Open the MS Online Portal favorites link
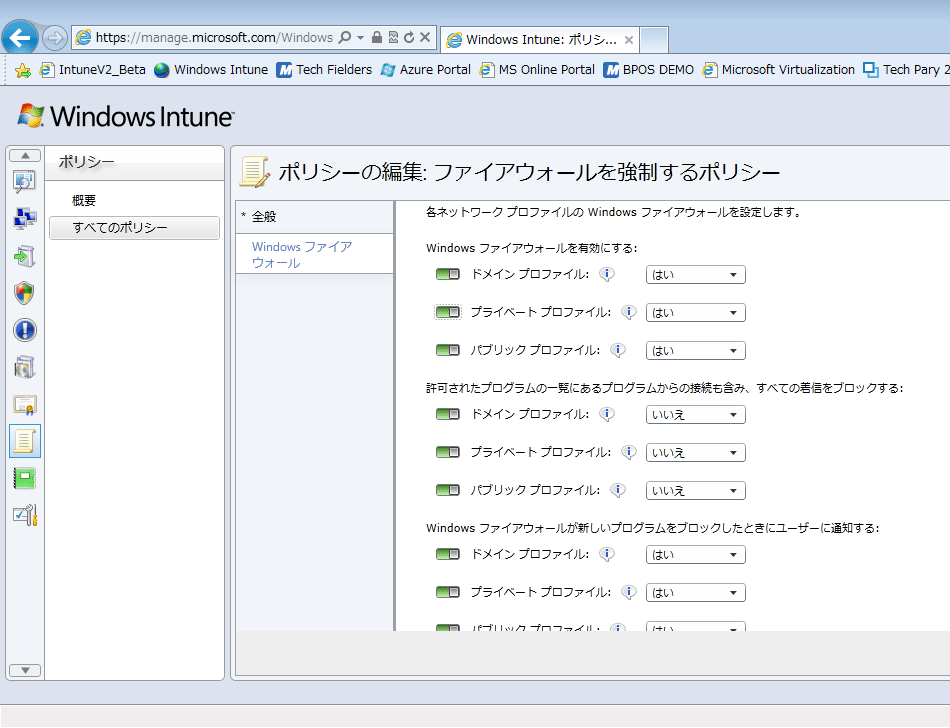The height and width of the screenshot is (728, 950). point(537,70)
